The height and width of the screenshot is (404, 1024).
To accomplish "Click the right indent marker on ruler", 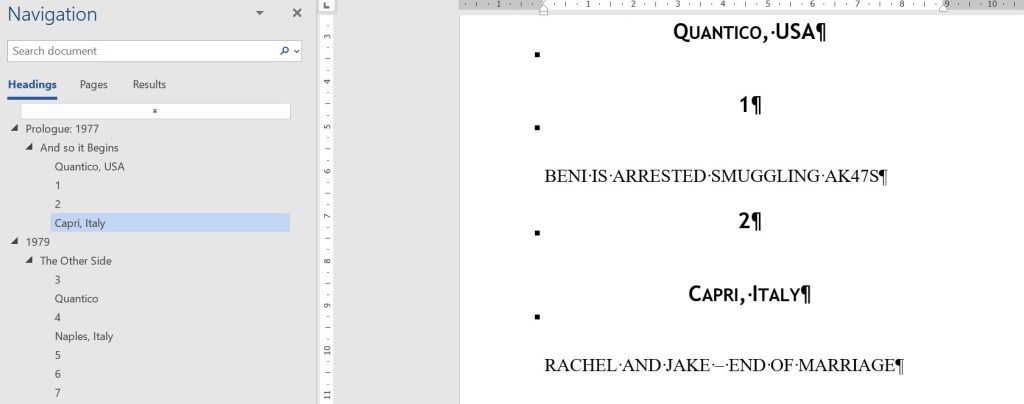I will pyautogui.click(x=944, y=8).
